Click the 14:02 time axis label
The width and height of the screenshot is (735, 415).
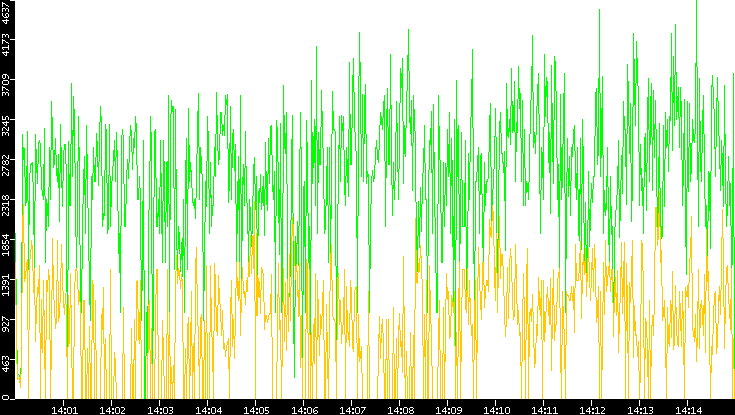tap(112, 410)
